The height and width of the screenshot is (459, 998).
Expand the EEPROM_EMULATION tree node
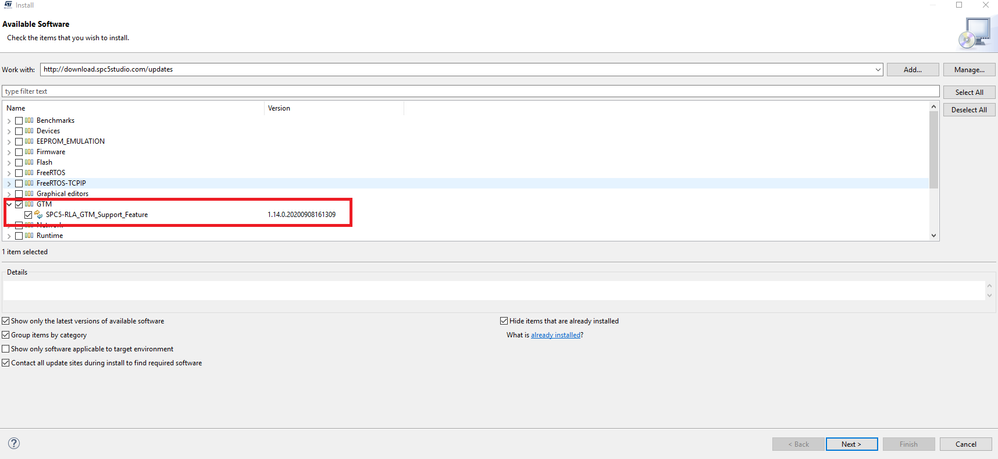pyautogui.click(x=8, y=141)
